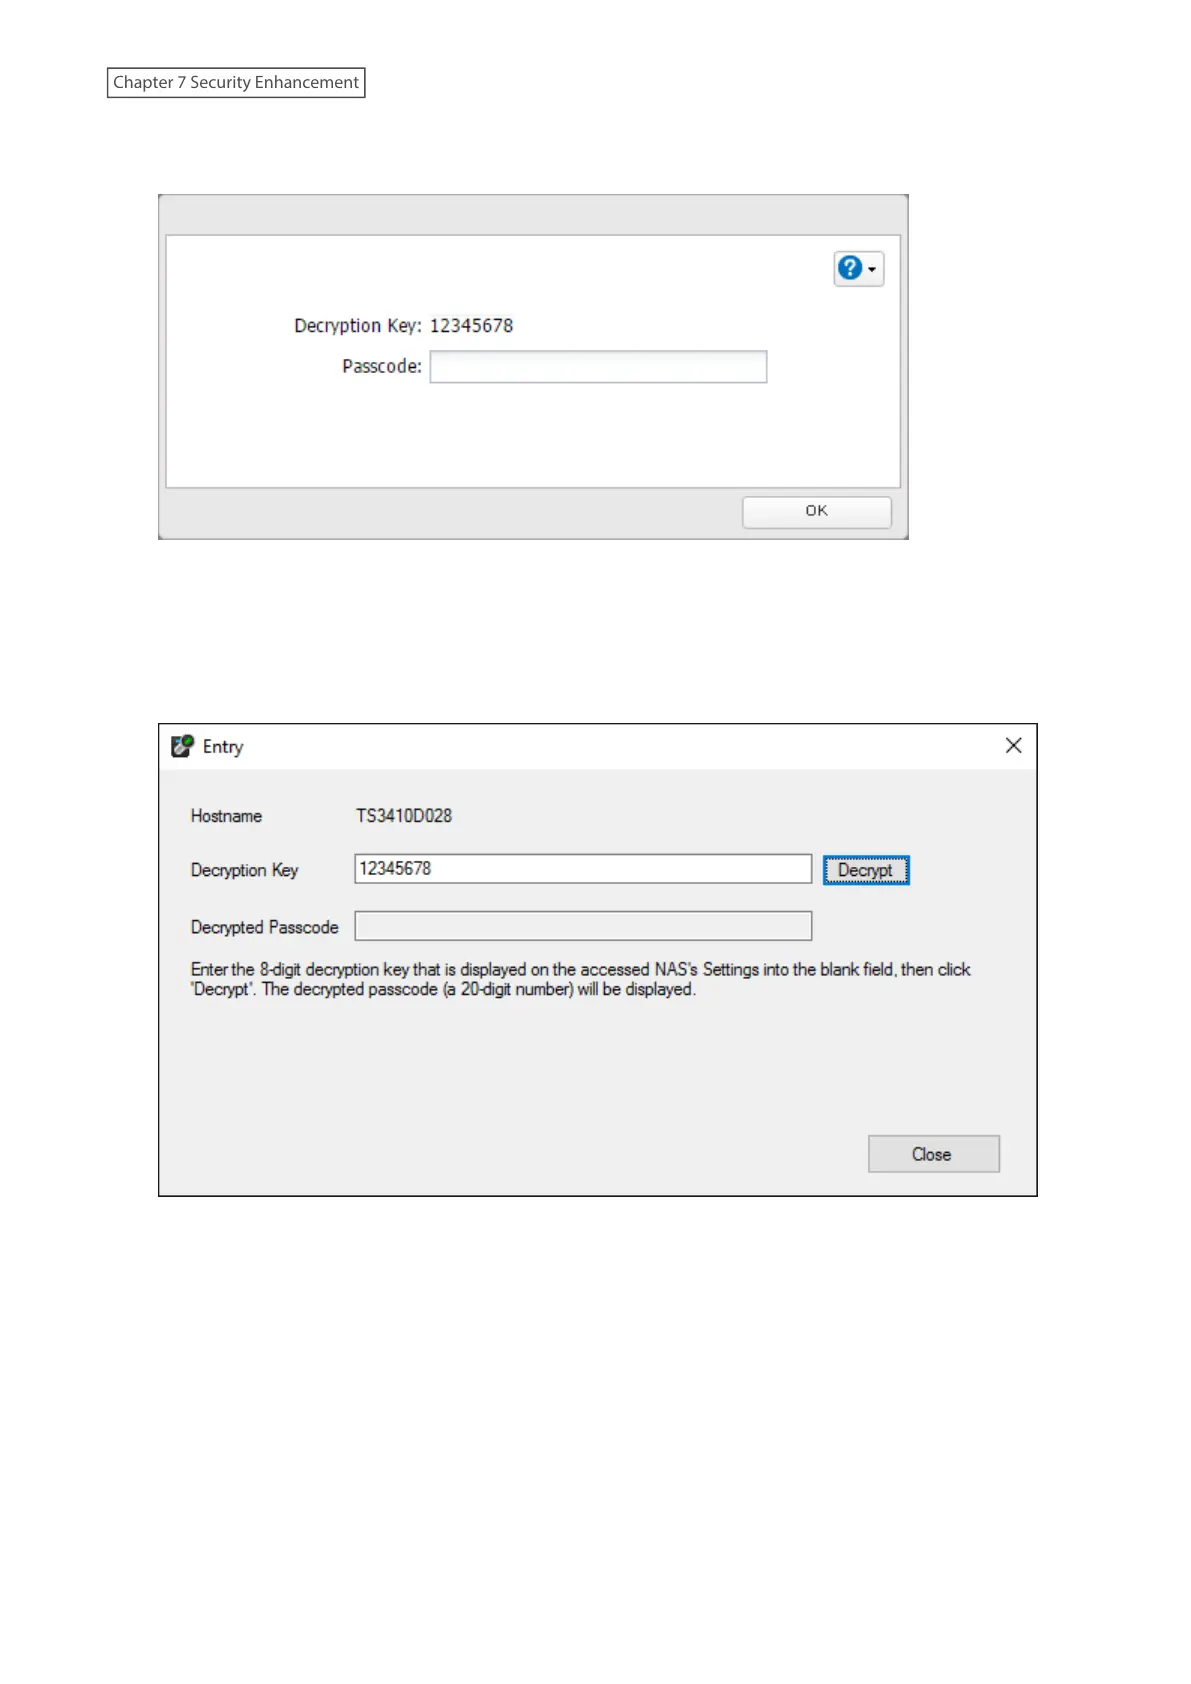Screen dimensions: 1191x1684
Task: Click the Chapter 7 Security Enhancement header
Action: (236, 82)
